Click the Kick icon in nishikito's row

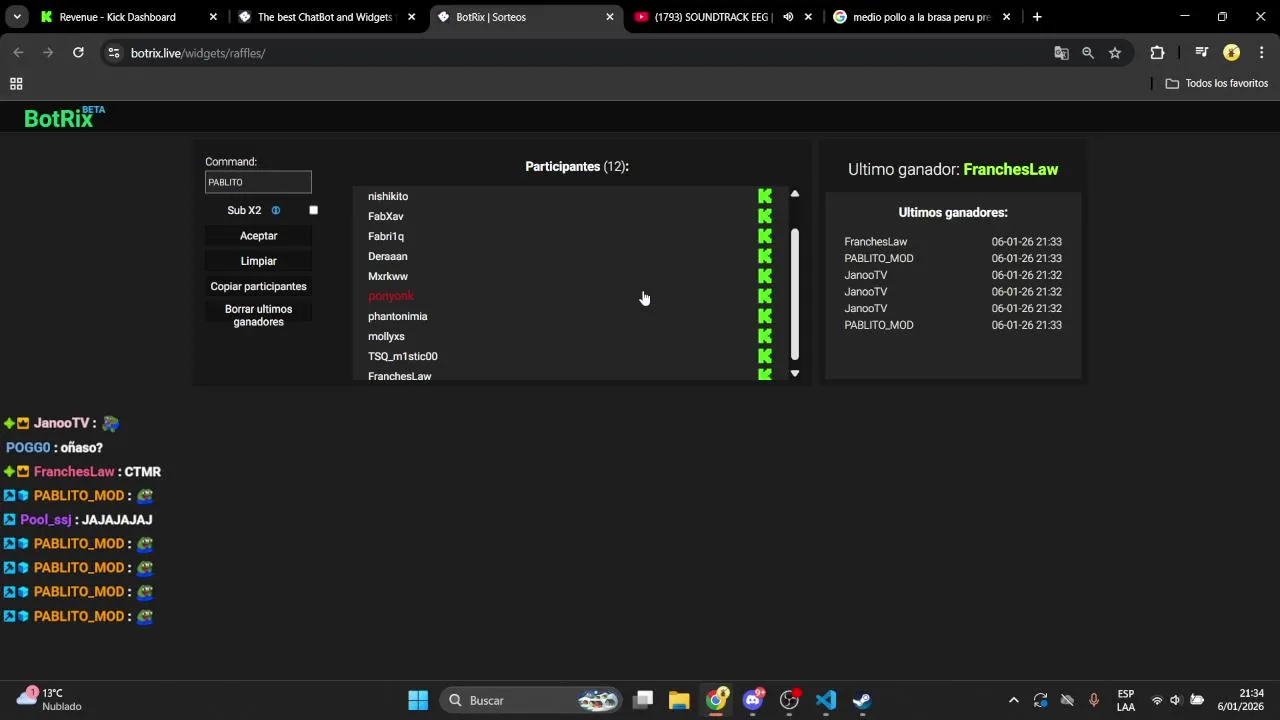click(x=765, y=196)
